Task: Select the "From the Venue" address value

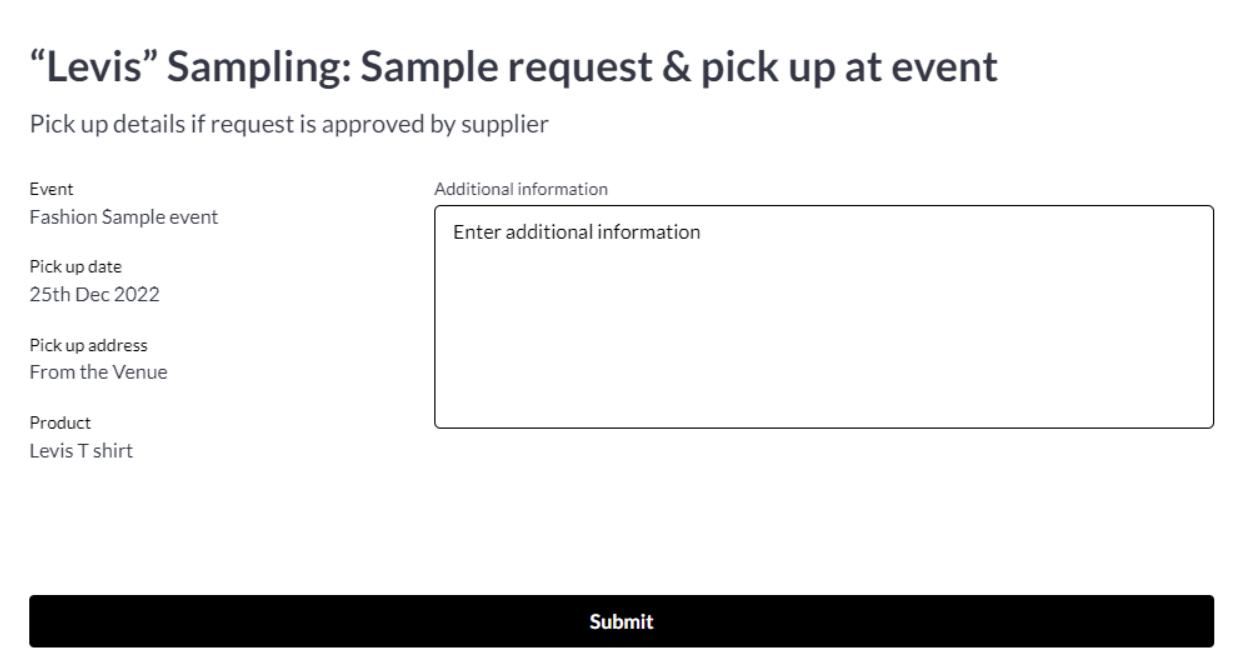Action: click(x=98, y=372)
